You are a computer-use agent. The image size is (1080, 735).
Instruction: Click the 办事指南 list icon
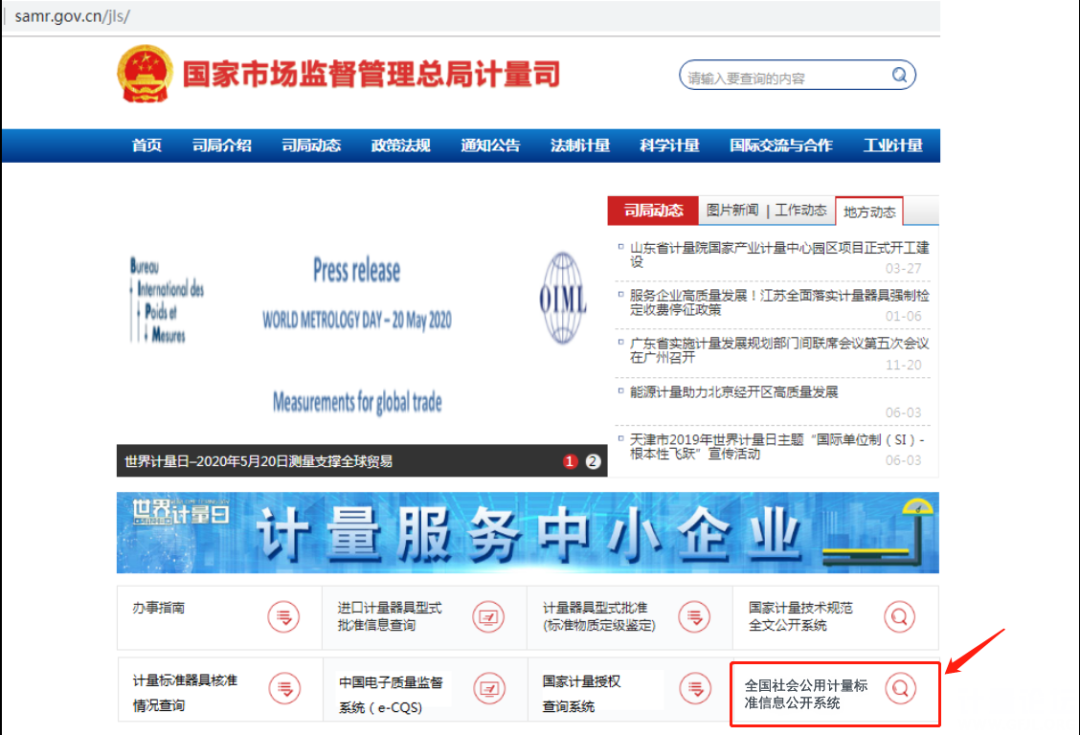284,617
